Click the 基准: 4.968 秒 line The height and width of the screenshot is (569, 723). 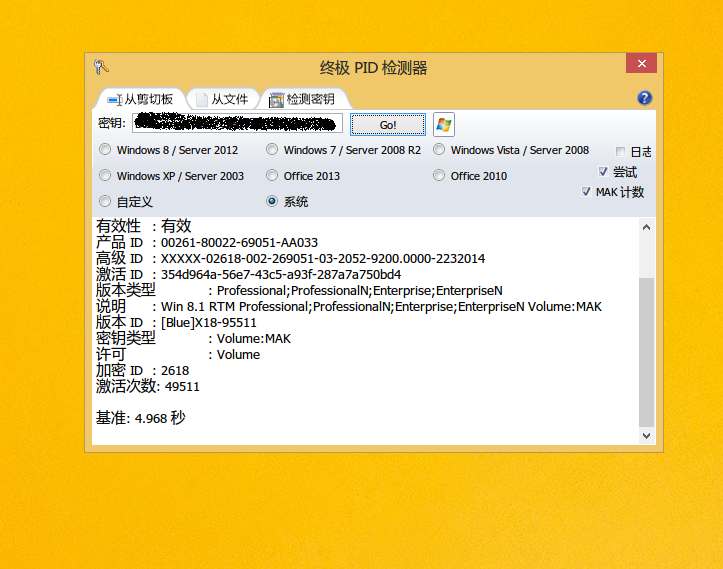(x=140, y=418)
